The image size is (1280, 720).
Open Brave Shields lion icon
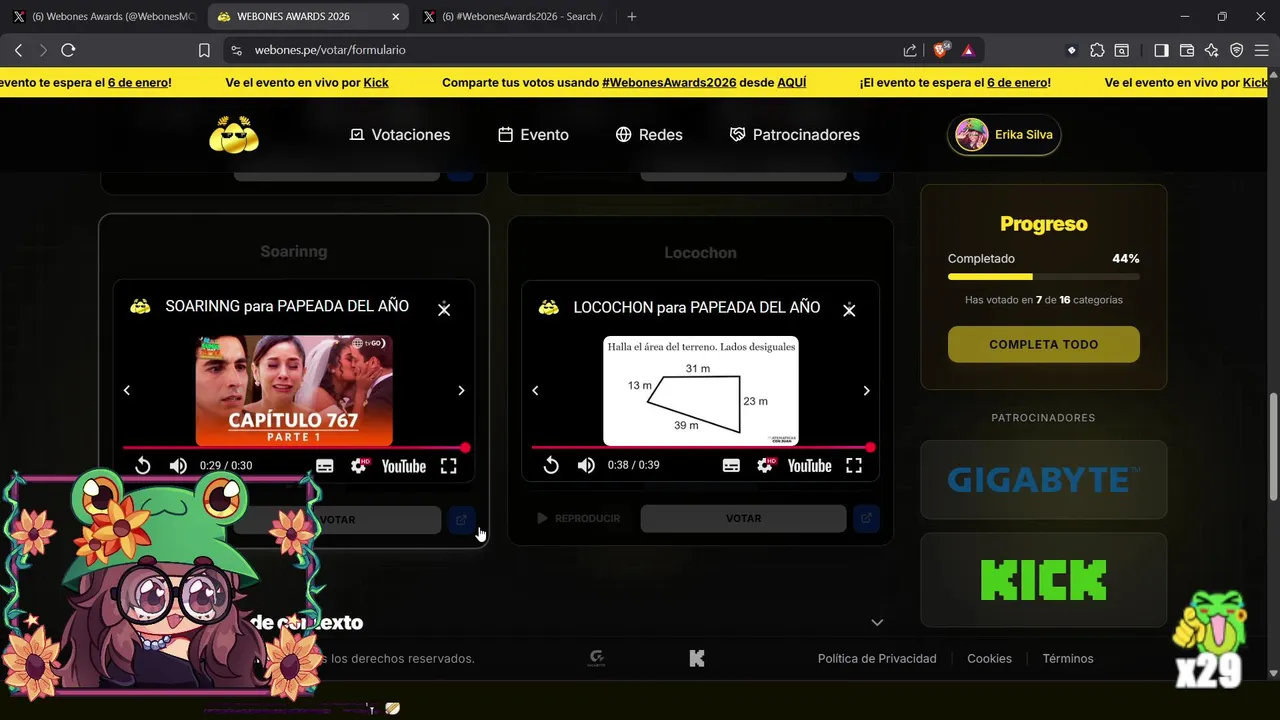point(940,50)
